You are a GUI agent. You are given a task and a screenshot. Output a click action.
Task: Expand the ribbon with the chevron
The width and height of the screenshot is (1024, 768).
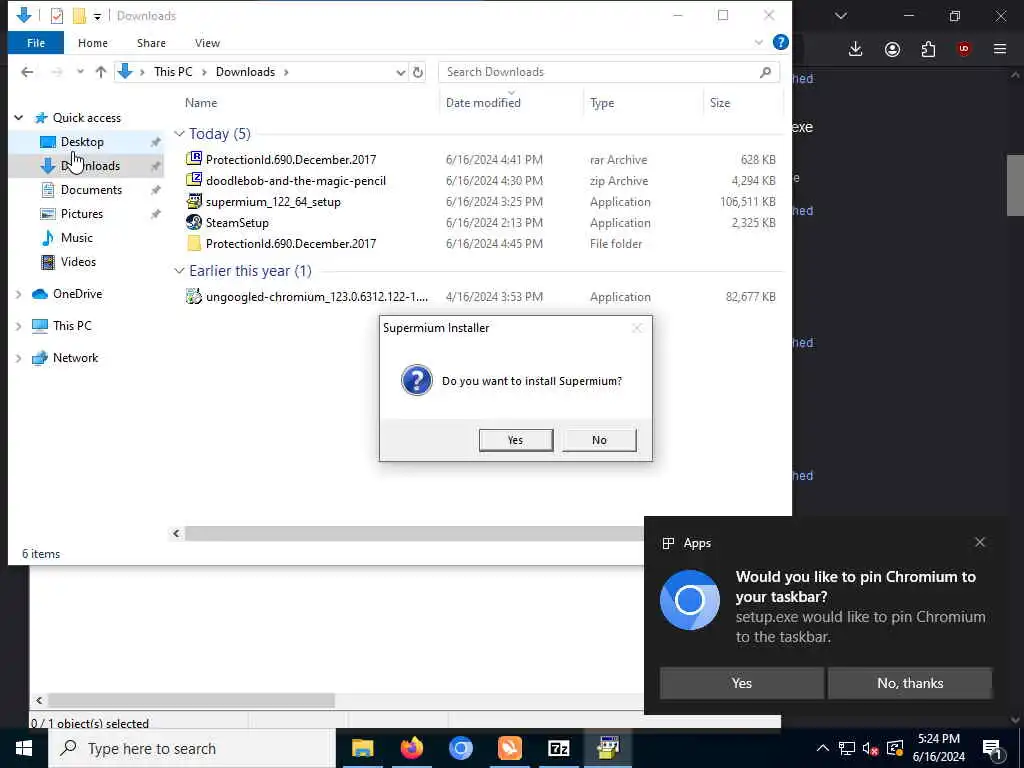pos(758,42)
